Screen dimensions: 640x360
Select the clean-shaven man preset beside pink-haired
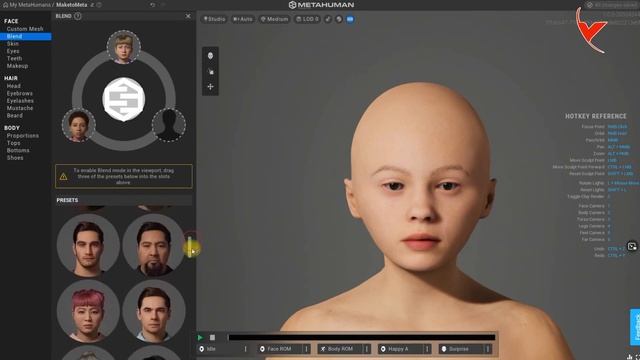pyautogui.click(x=154, y=311)
